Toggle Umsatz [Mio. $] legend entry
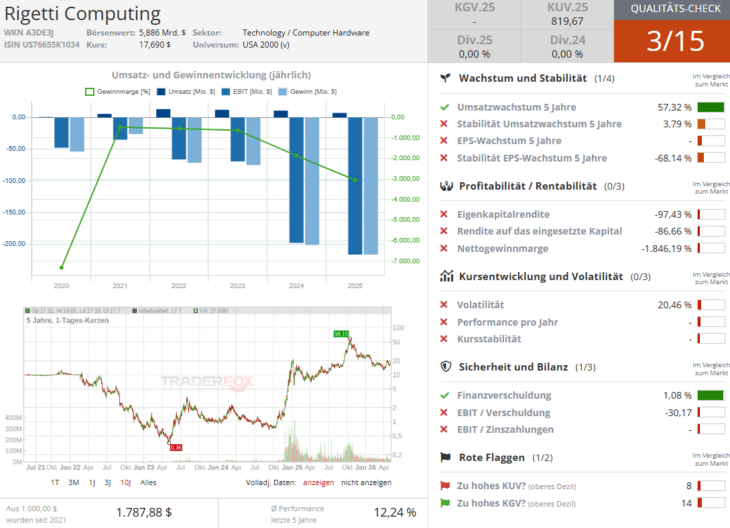 coord(186,92)
